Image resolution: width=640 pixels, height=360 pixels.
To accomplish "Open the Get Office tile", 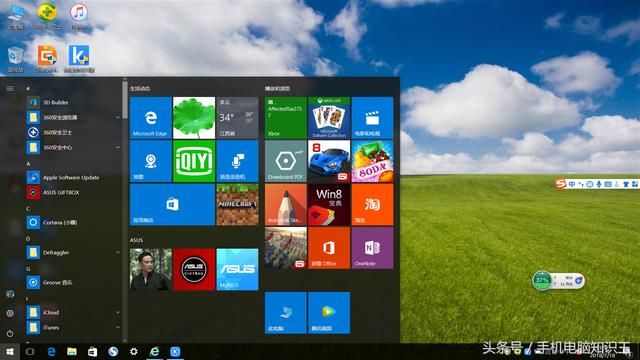I will [x=329, y=248].
